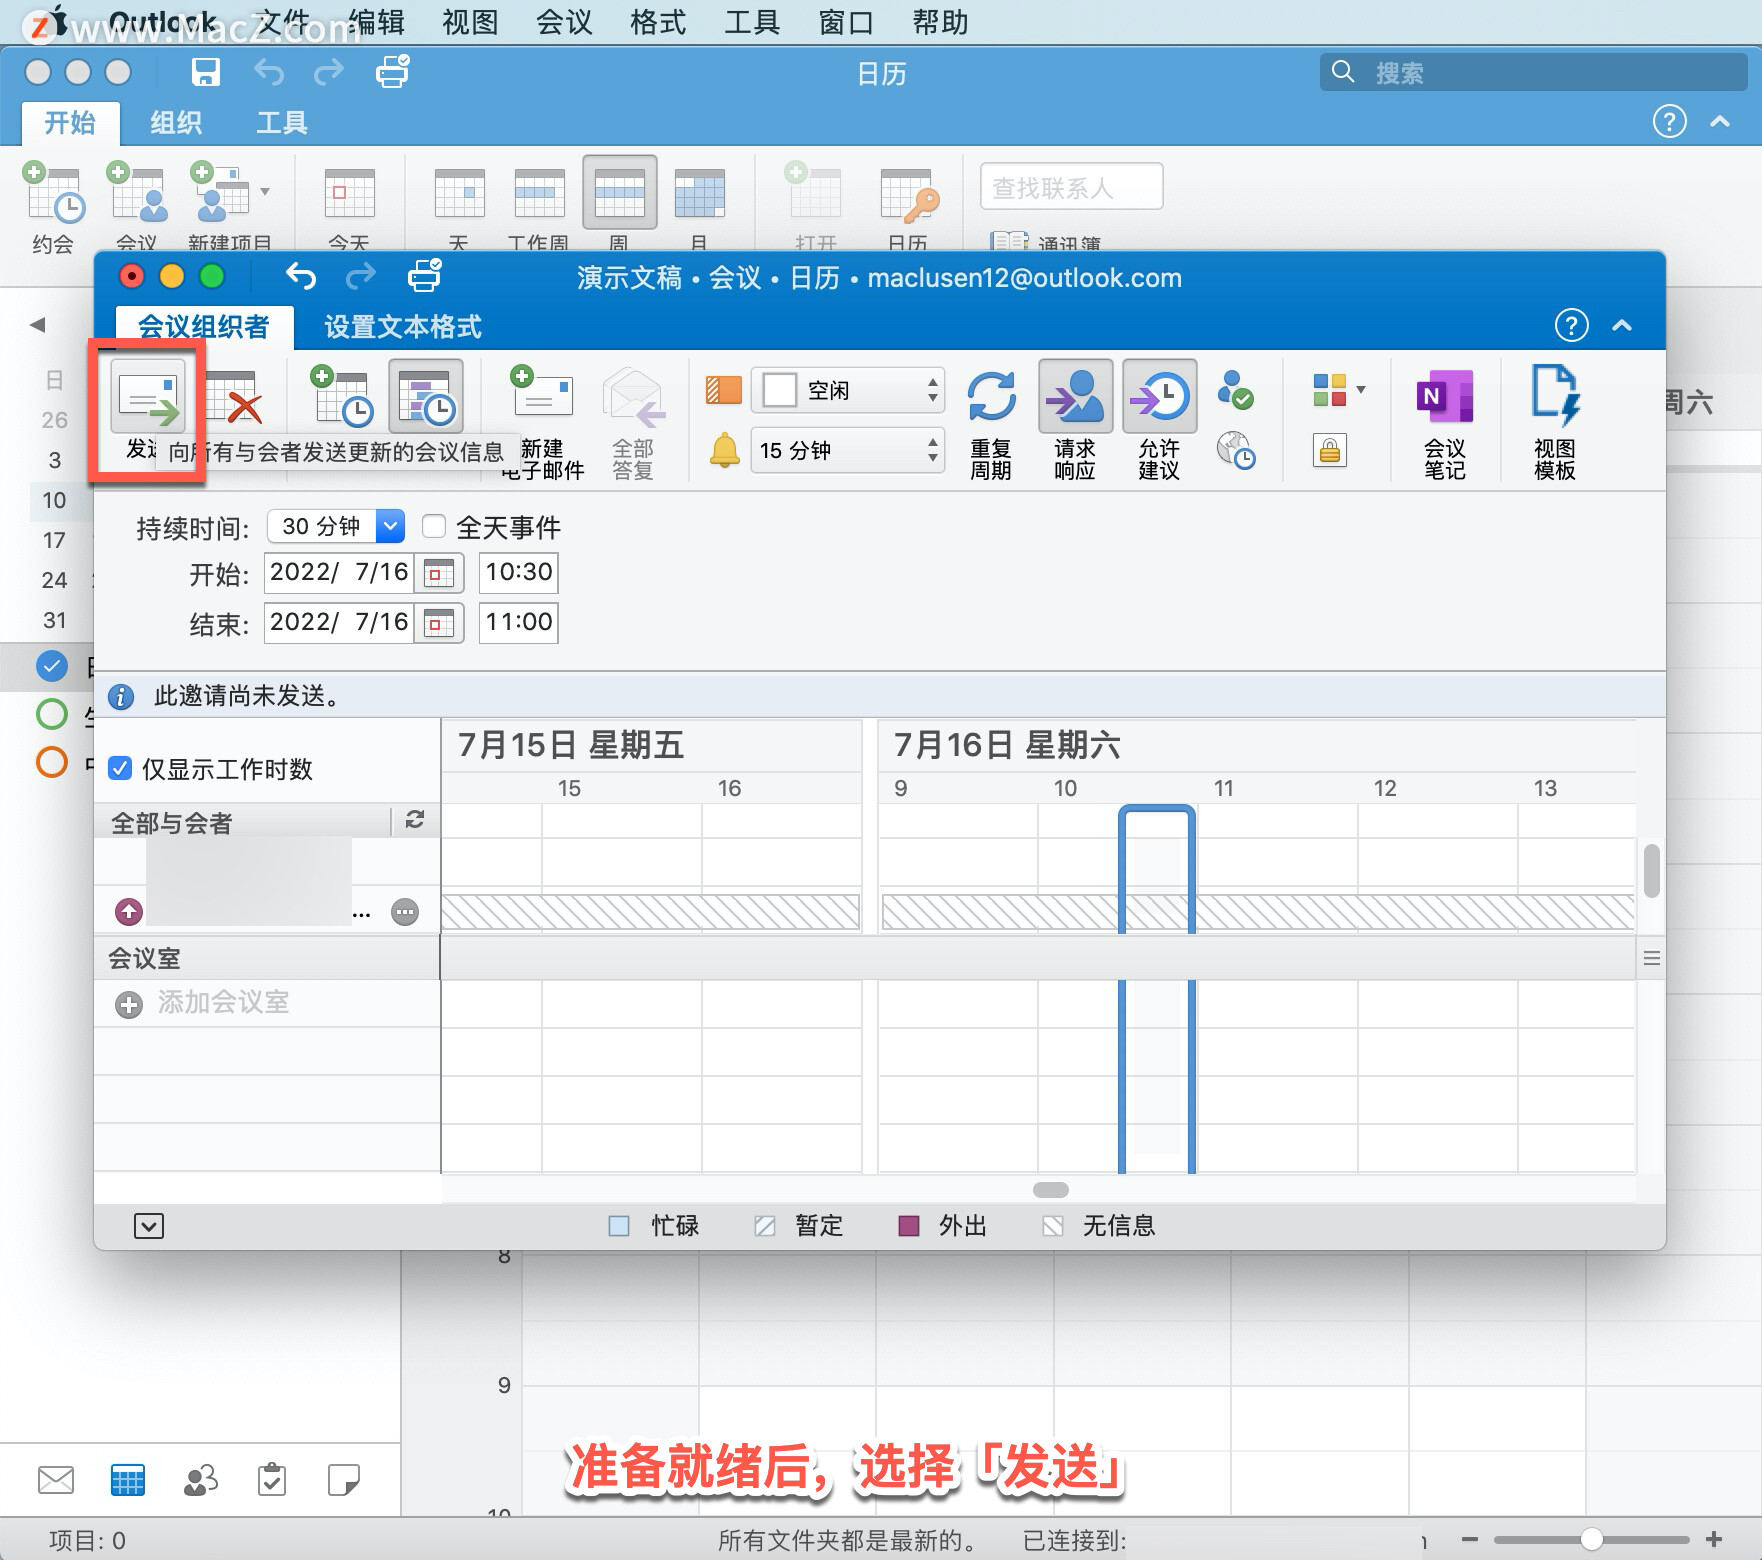Click the Cancel meeting icon
Image resolution: width=1762 pixels, height=1560 pixels.
tap(236, 399)
